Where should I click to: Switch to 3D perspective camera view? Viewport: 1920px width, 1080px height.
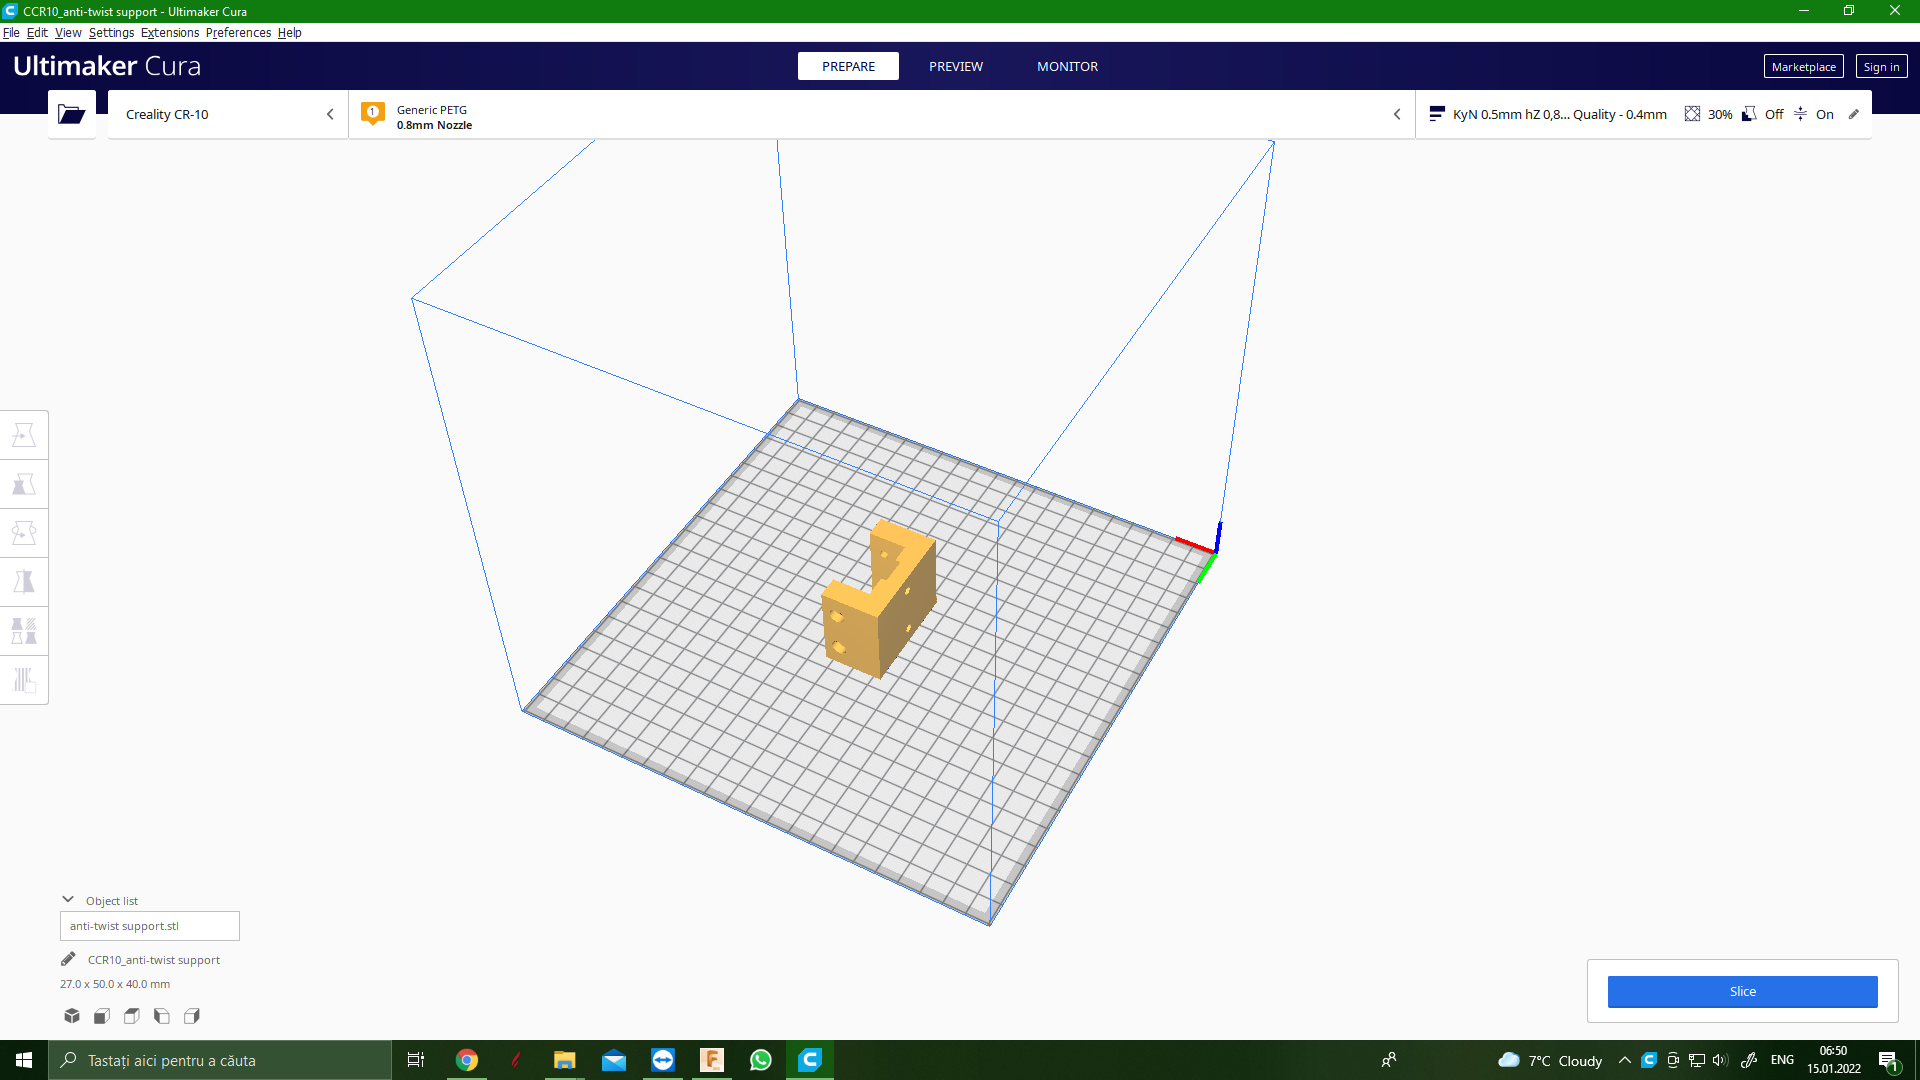72,1016
